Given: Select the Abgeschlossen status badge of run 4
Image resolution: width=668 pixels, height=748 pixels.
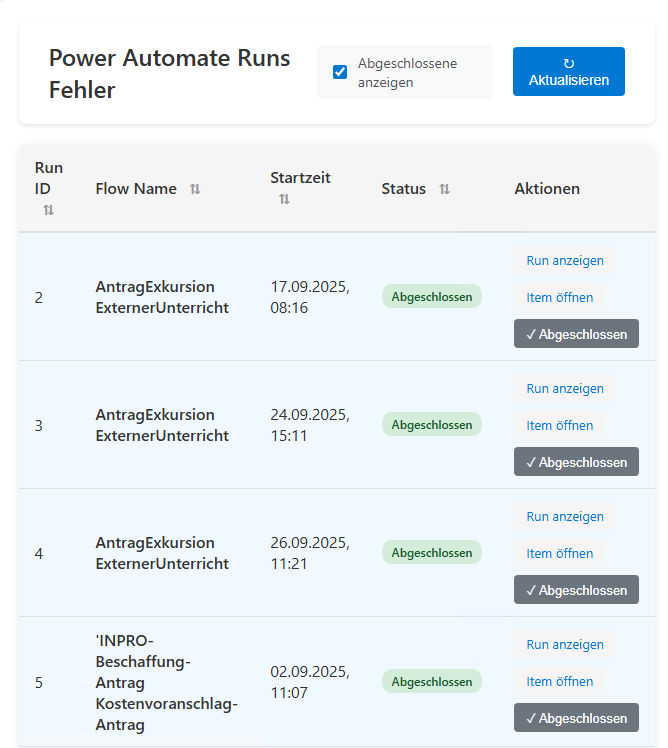Looking at the screenshot, I should pyautogui.click(x=432, y=552).
